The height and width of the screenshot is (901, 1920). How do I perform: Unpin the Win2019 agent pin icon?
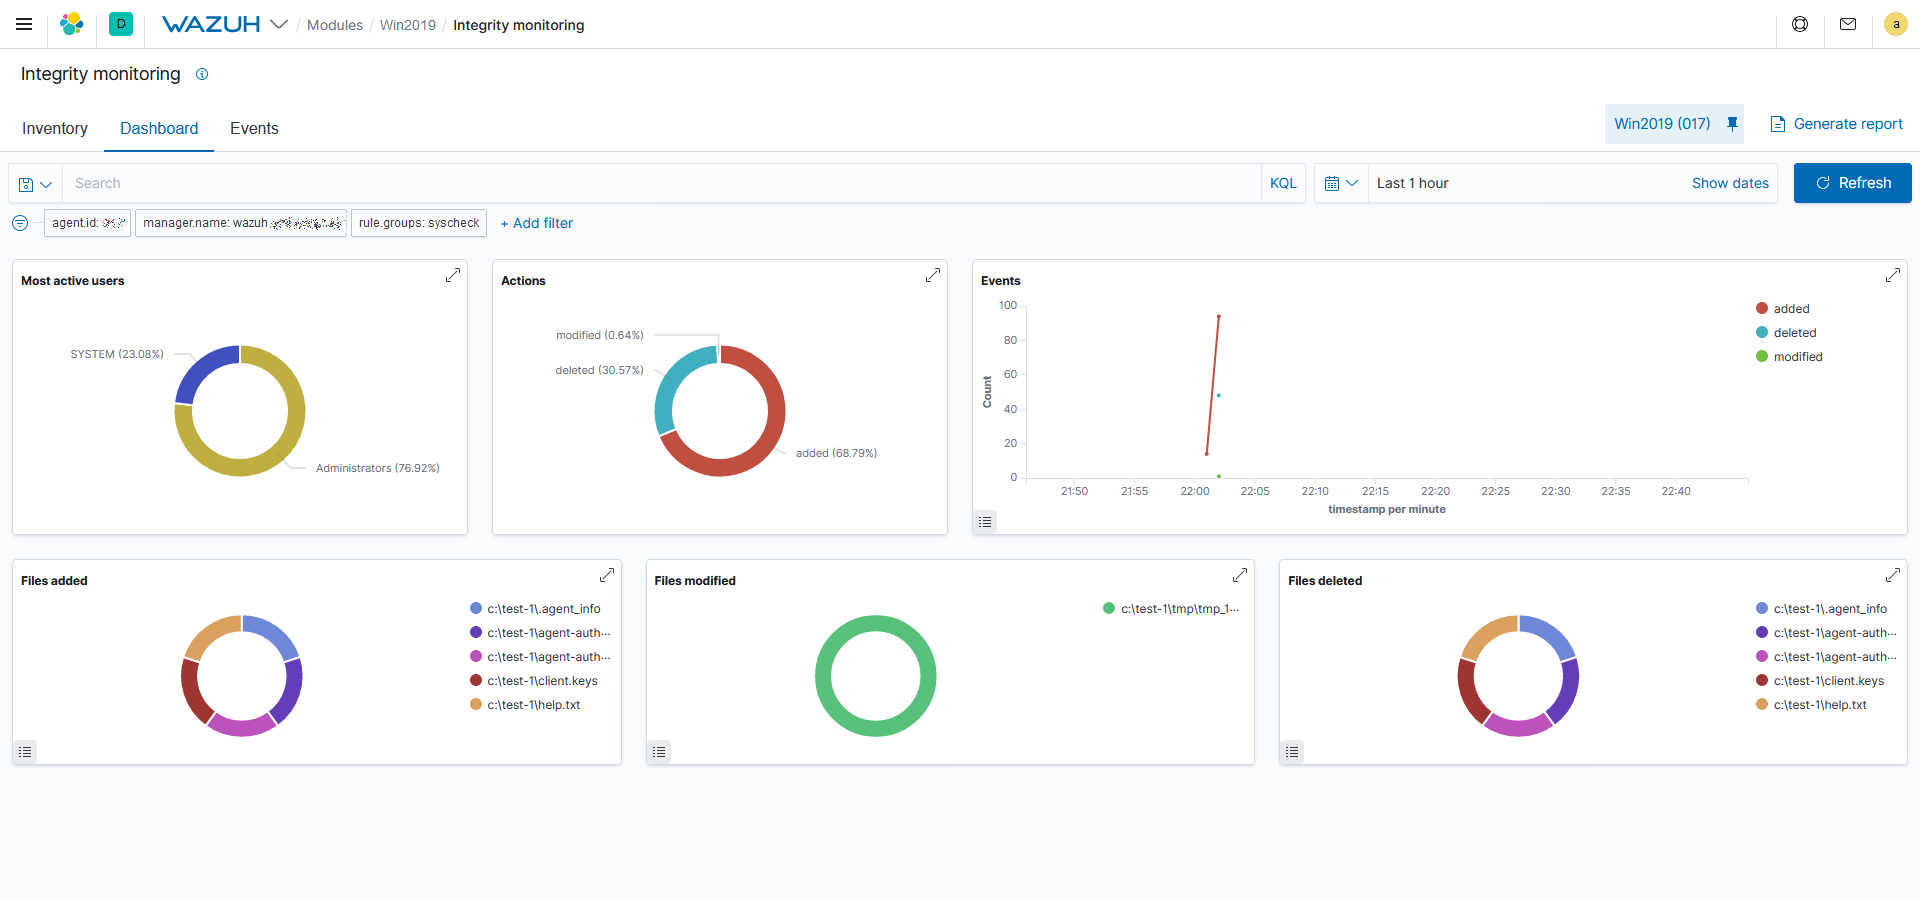[1733, 124]
